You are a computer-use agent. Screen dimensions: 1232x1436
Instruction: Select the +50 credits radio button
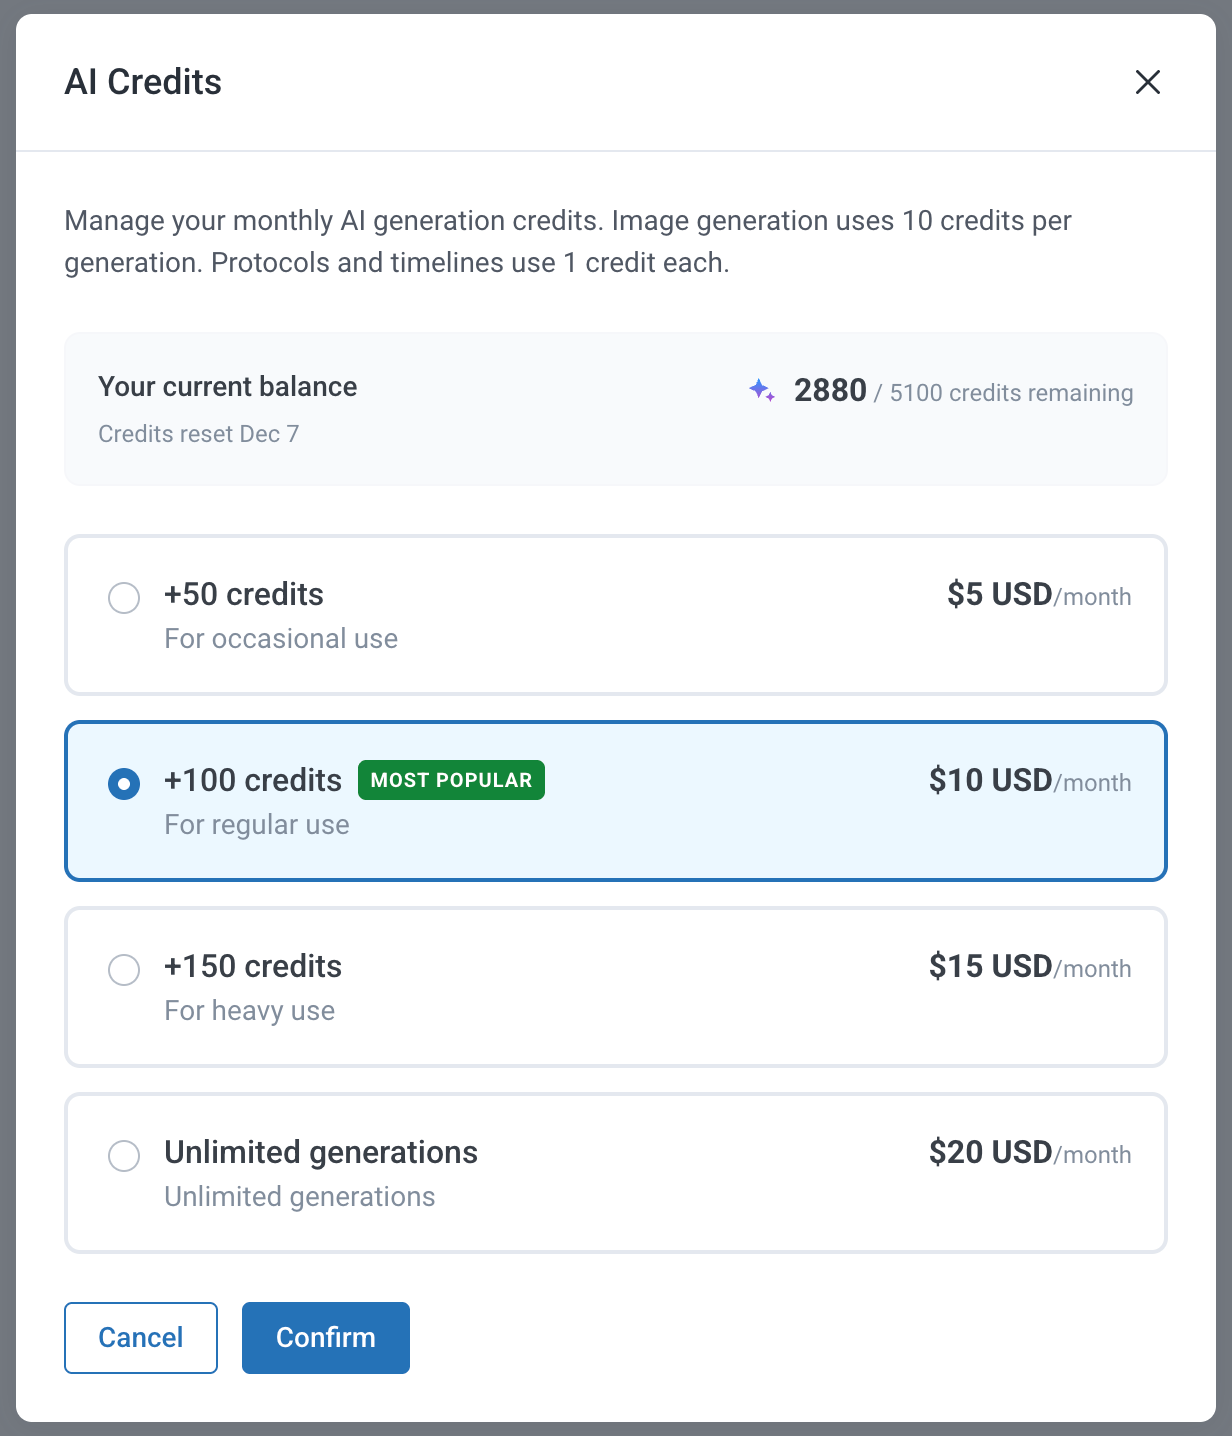124,598
